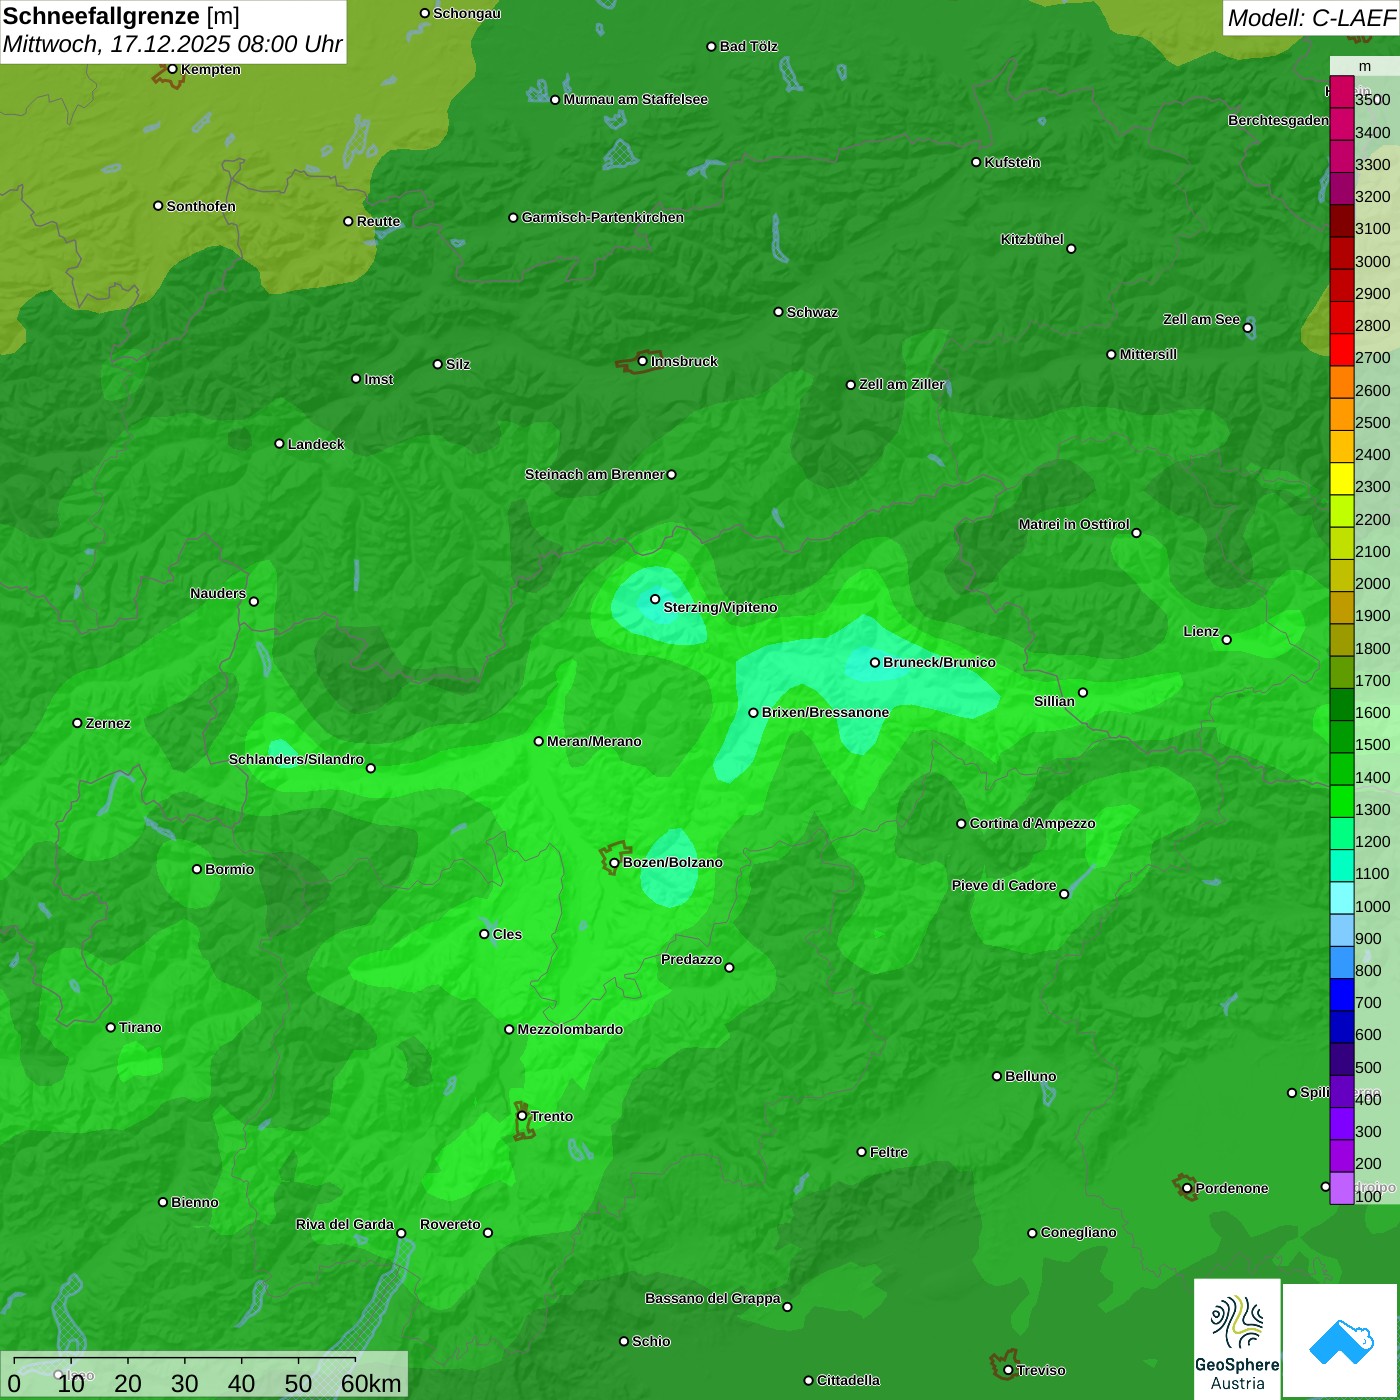Select the 'Zell am Ziller' label

tap(902, 384)
